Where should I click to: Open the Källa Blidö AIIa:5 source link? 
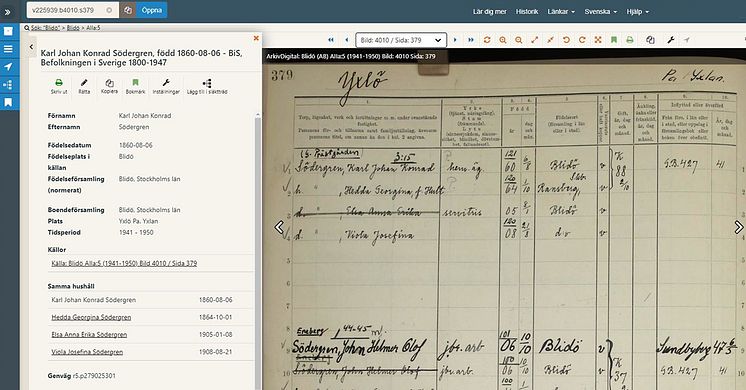(124, 263)
